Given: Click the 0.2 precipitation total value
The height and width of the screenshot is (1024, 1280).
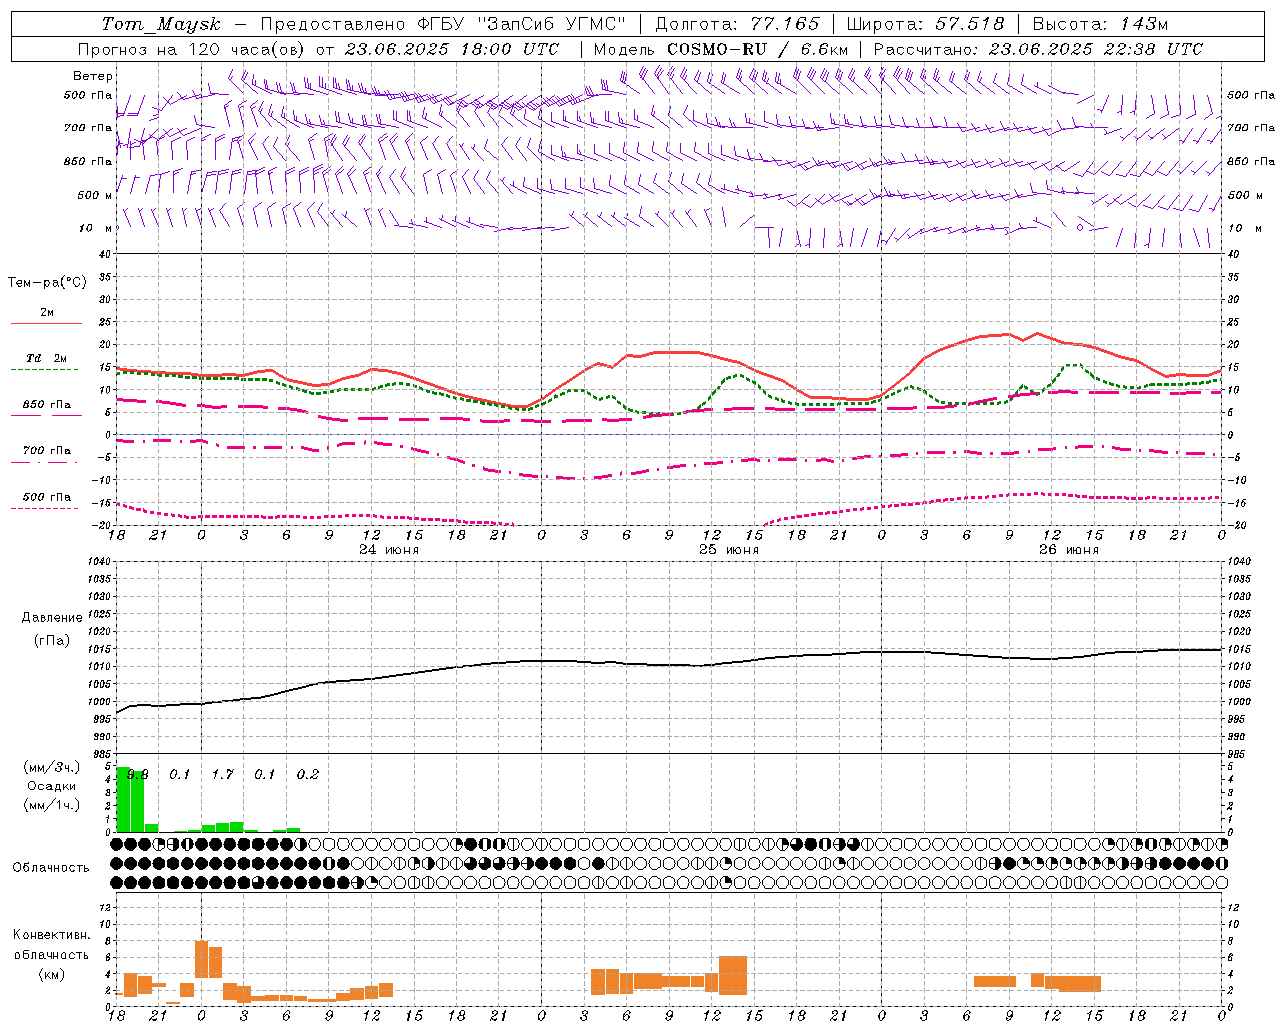Looking at the screenshot, I should pyautogui.click(x=307, y=774).
